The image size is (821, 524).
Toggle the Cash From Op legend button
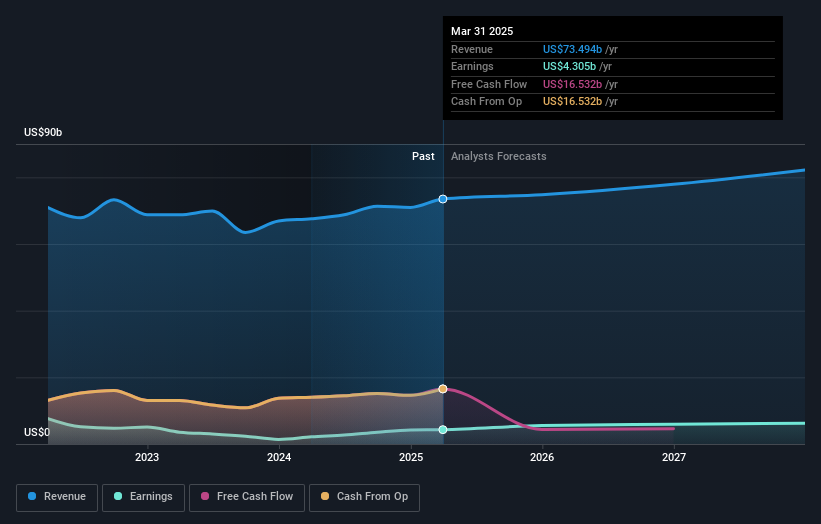point(364,497)
